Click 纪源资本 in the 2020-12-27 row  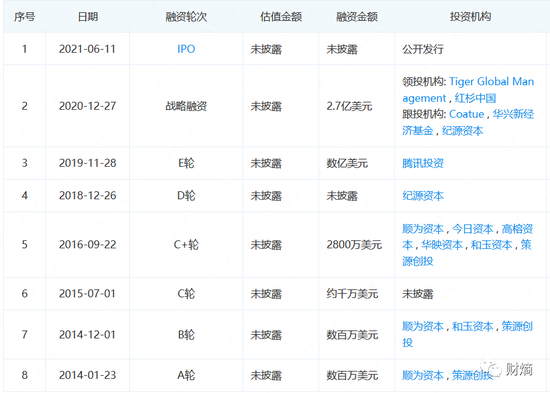point(462,131)
